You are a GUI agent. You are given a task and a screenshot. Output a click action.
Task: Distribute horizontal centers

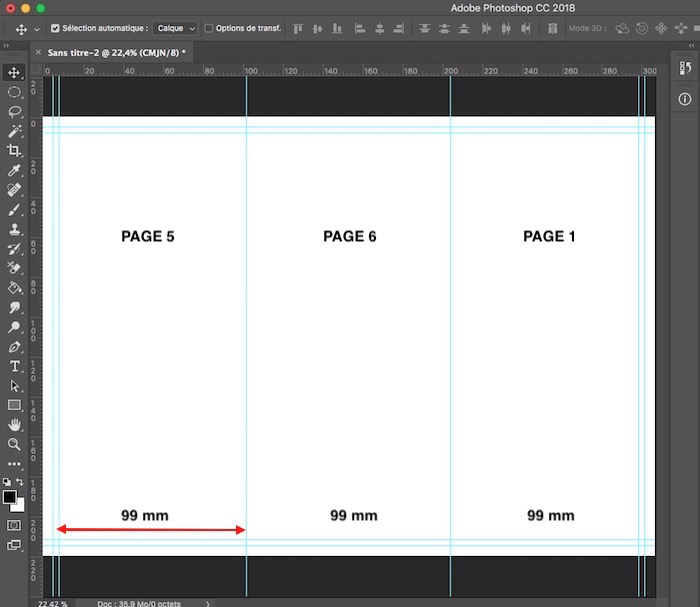[x=506, y=29]
